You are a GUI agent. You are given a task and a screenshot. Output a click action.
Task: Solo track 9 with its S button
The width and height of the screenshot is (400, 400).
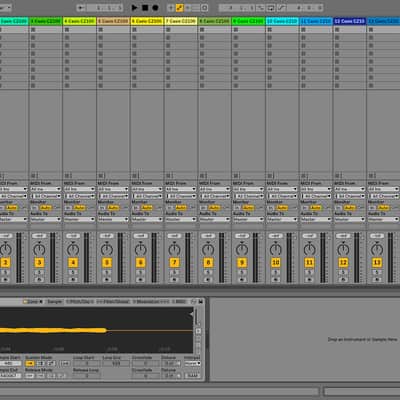(242, 273)
